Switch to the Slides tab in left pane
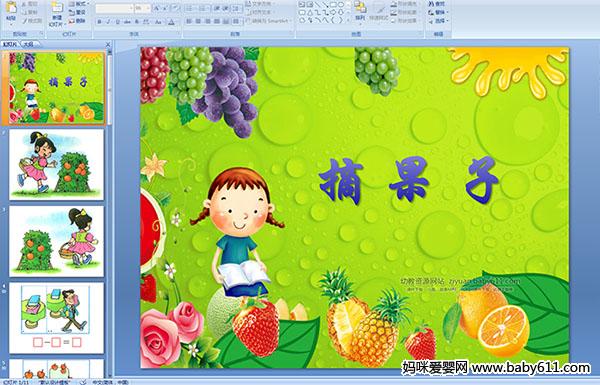 [x=10, y=44]
